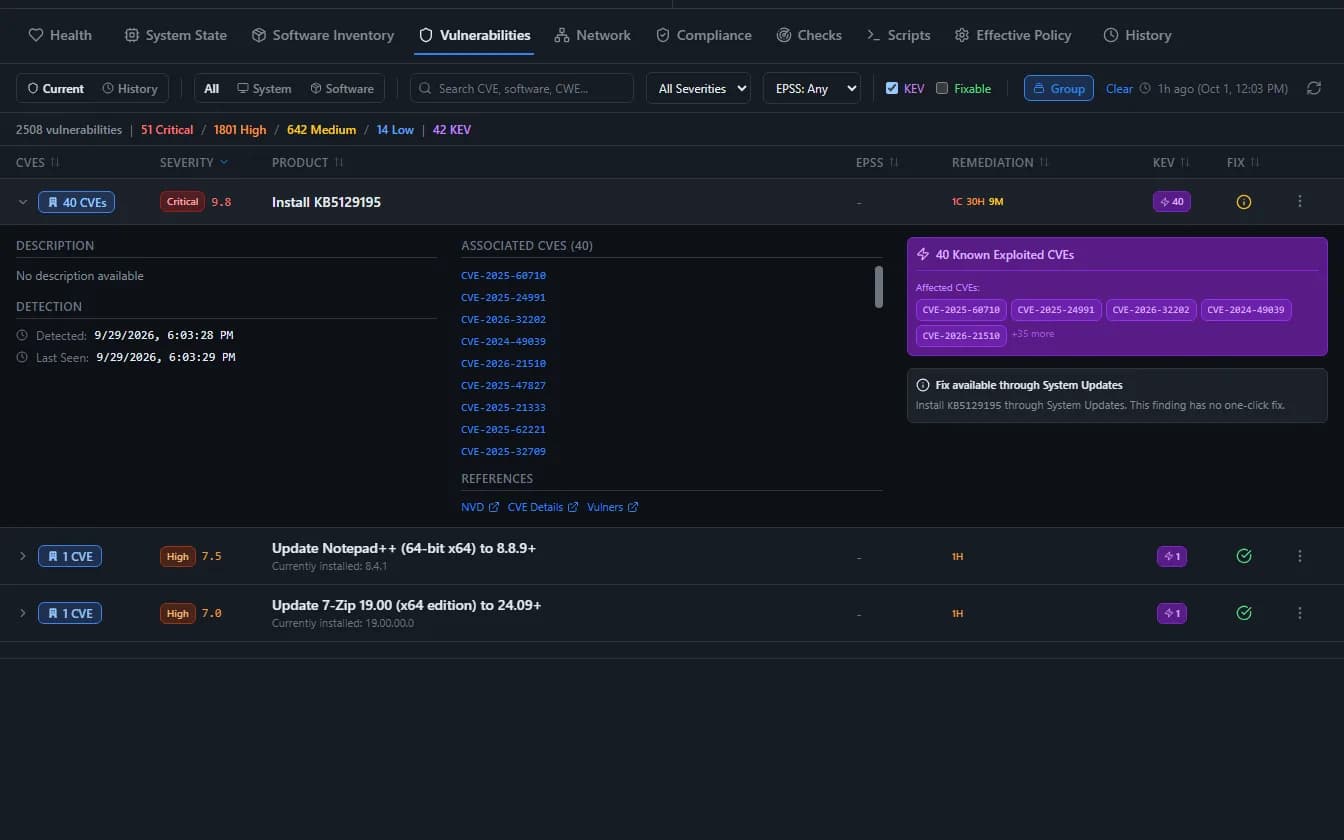Open the EPSS: Any dropdown
1344x840 pixels.
811,88
